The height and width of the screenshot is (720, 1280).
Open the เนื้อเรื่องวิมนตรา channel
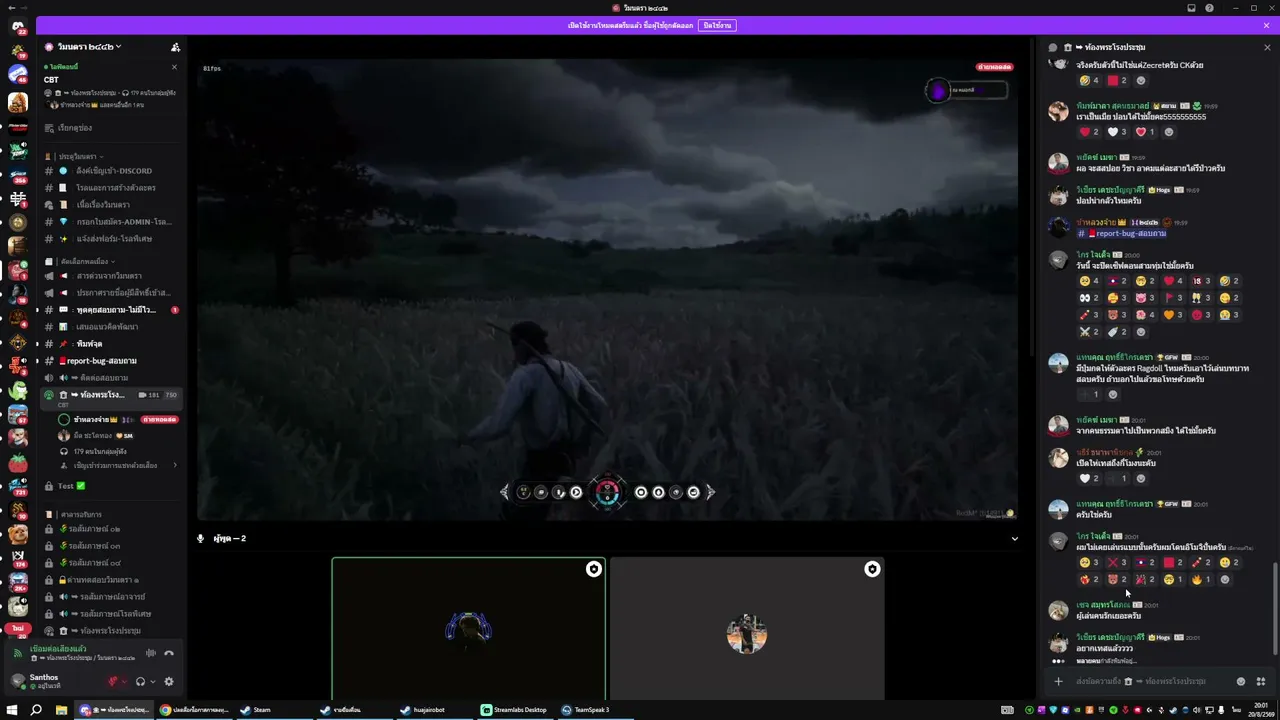[x=110, y=205]
